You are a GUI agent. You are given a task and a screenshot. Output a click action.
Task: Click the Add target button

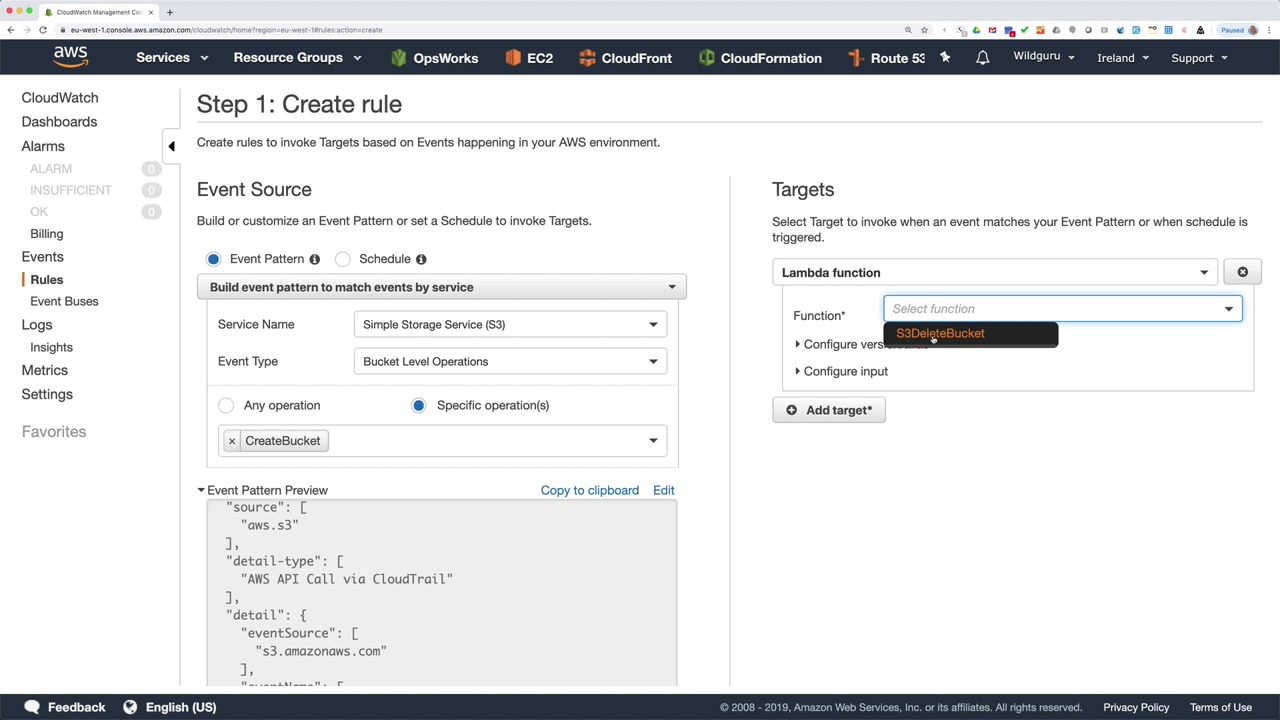pyautogui.click(x=829, y=410)
